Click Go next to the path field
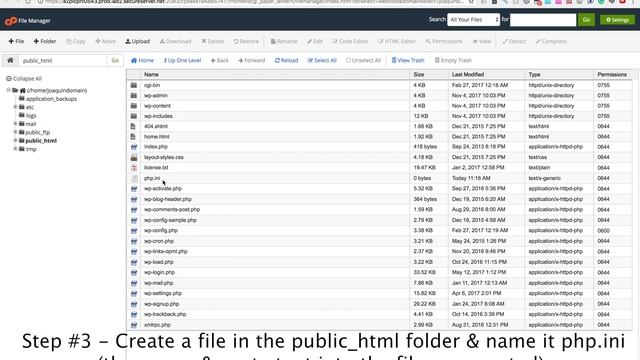 [115, 60]
